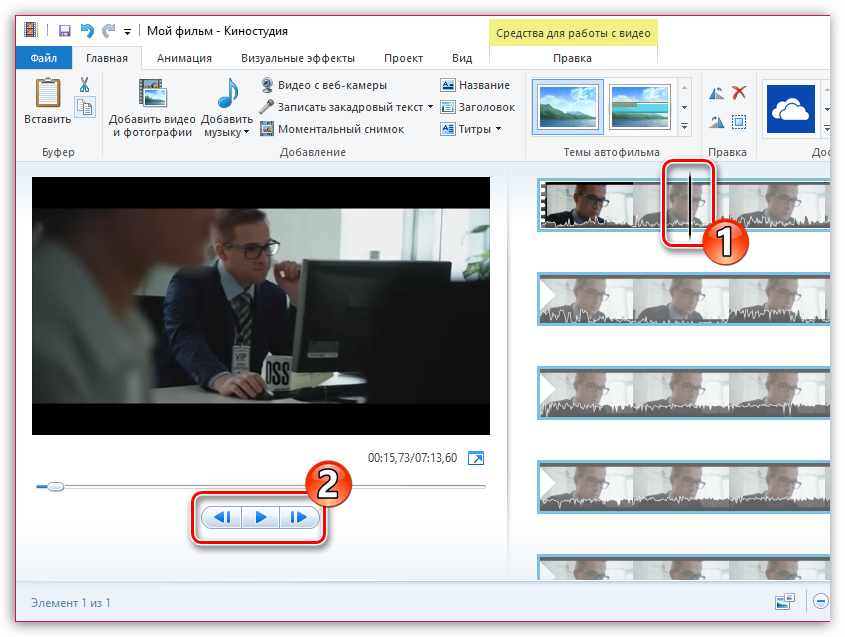Play the video preview
The width and height of the screenshot is (845, 637).
coord(261,517)
